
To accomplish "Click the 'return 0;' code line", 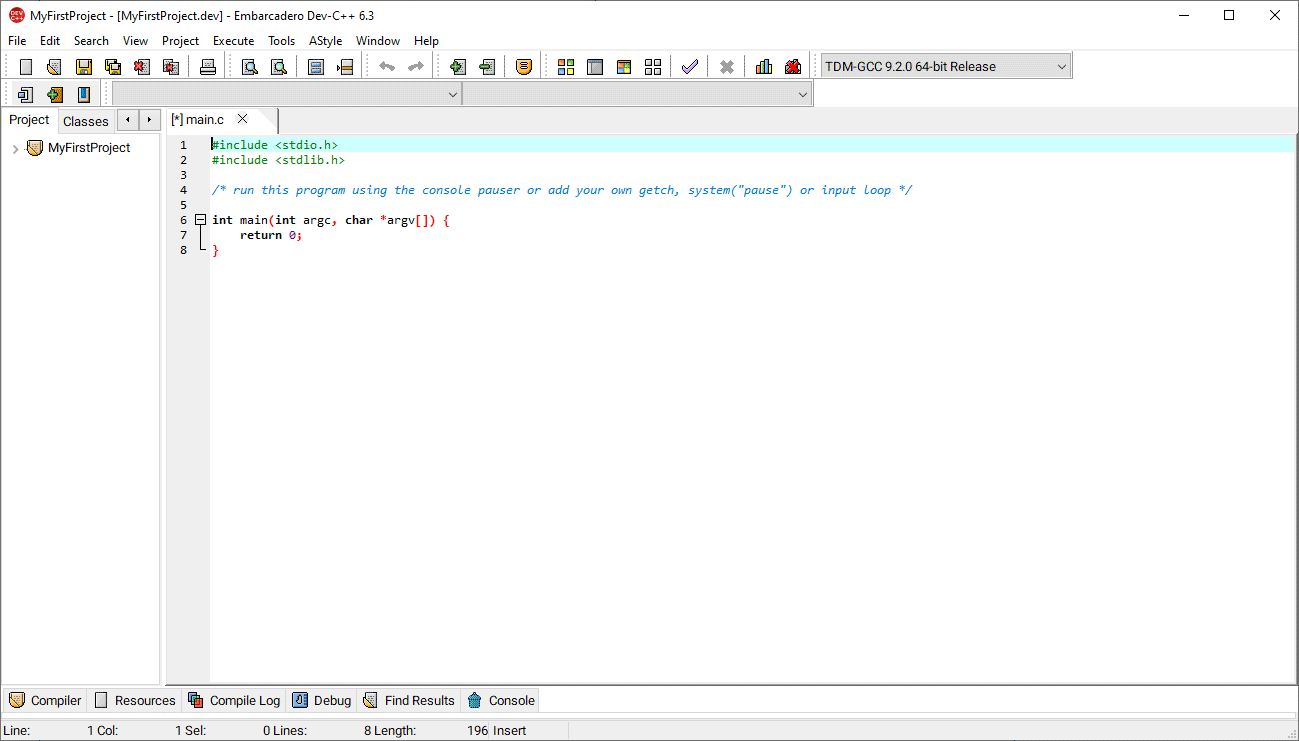I will pyautogui.click(x=271, y=235).
